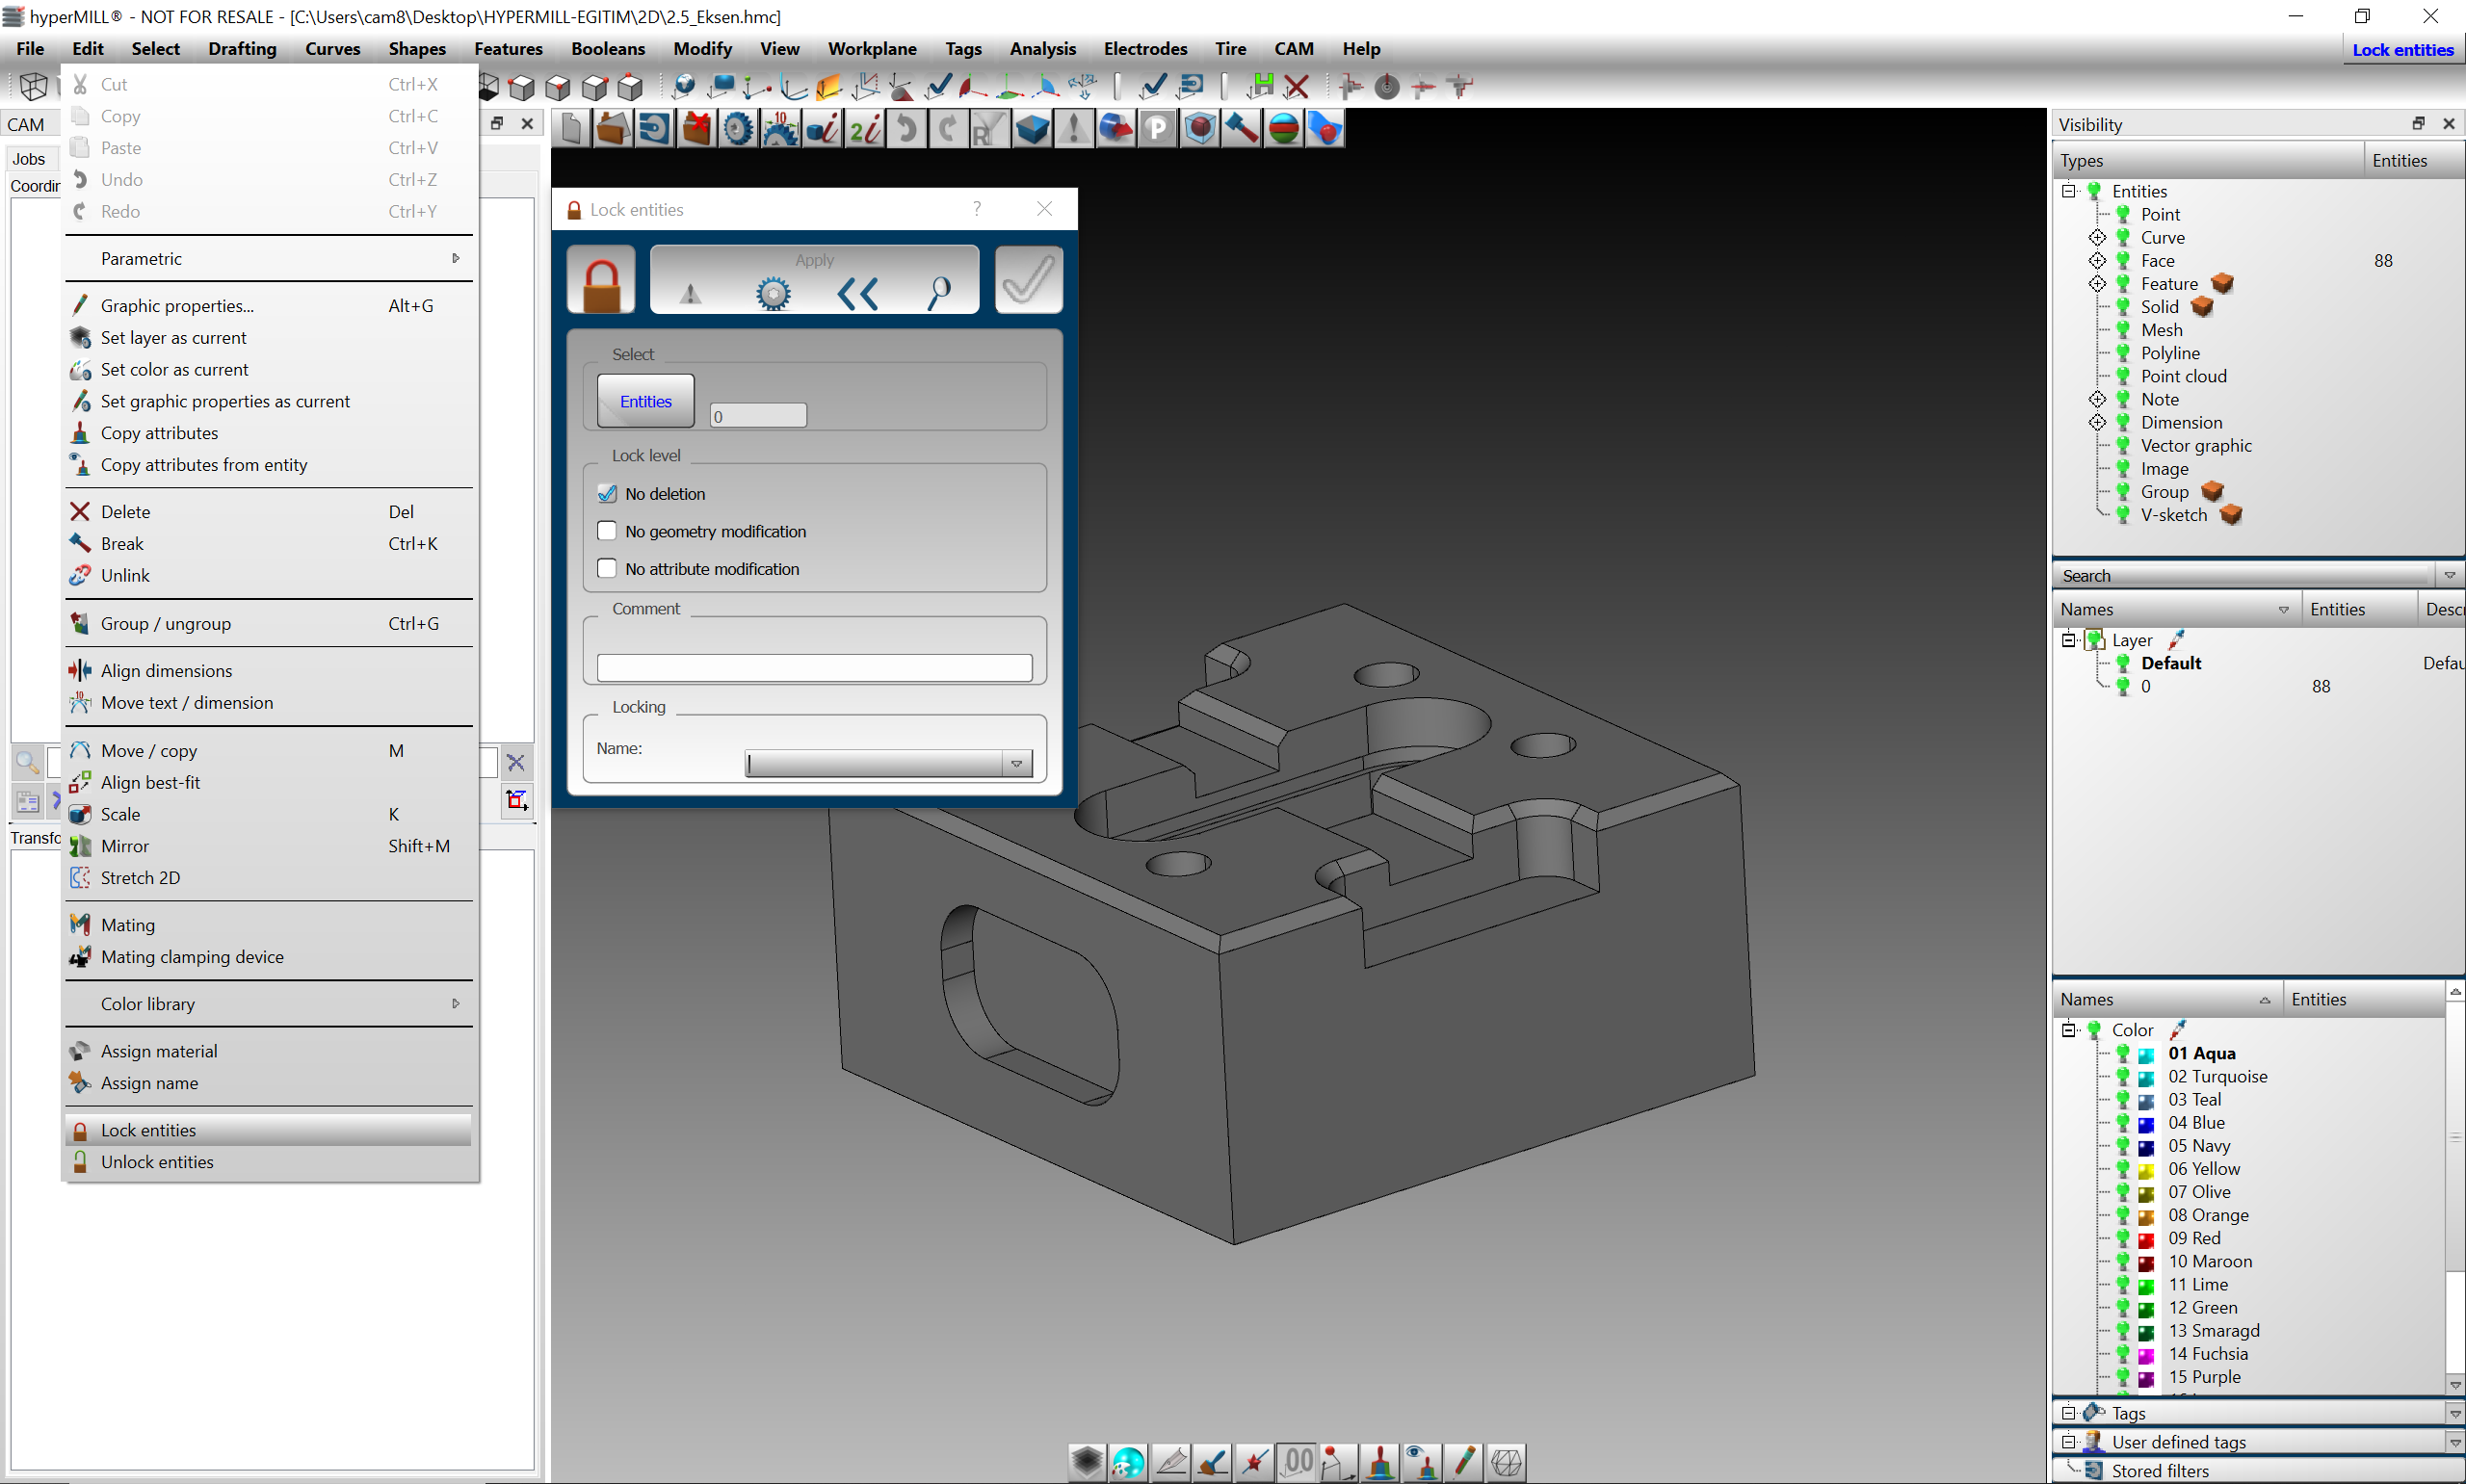Click the double left chevron icon
This screenshot has height=1484, width=2466.
(857, 293)
